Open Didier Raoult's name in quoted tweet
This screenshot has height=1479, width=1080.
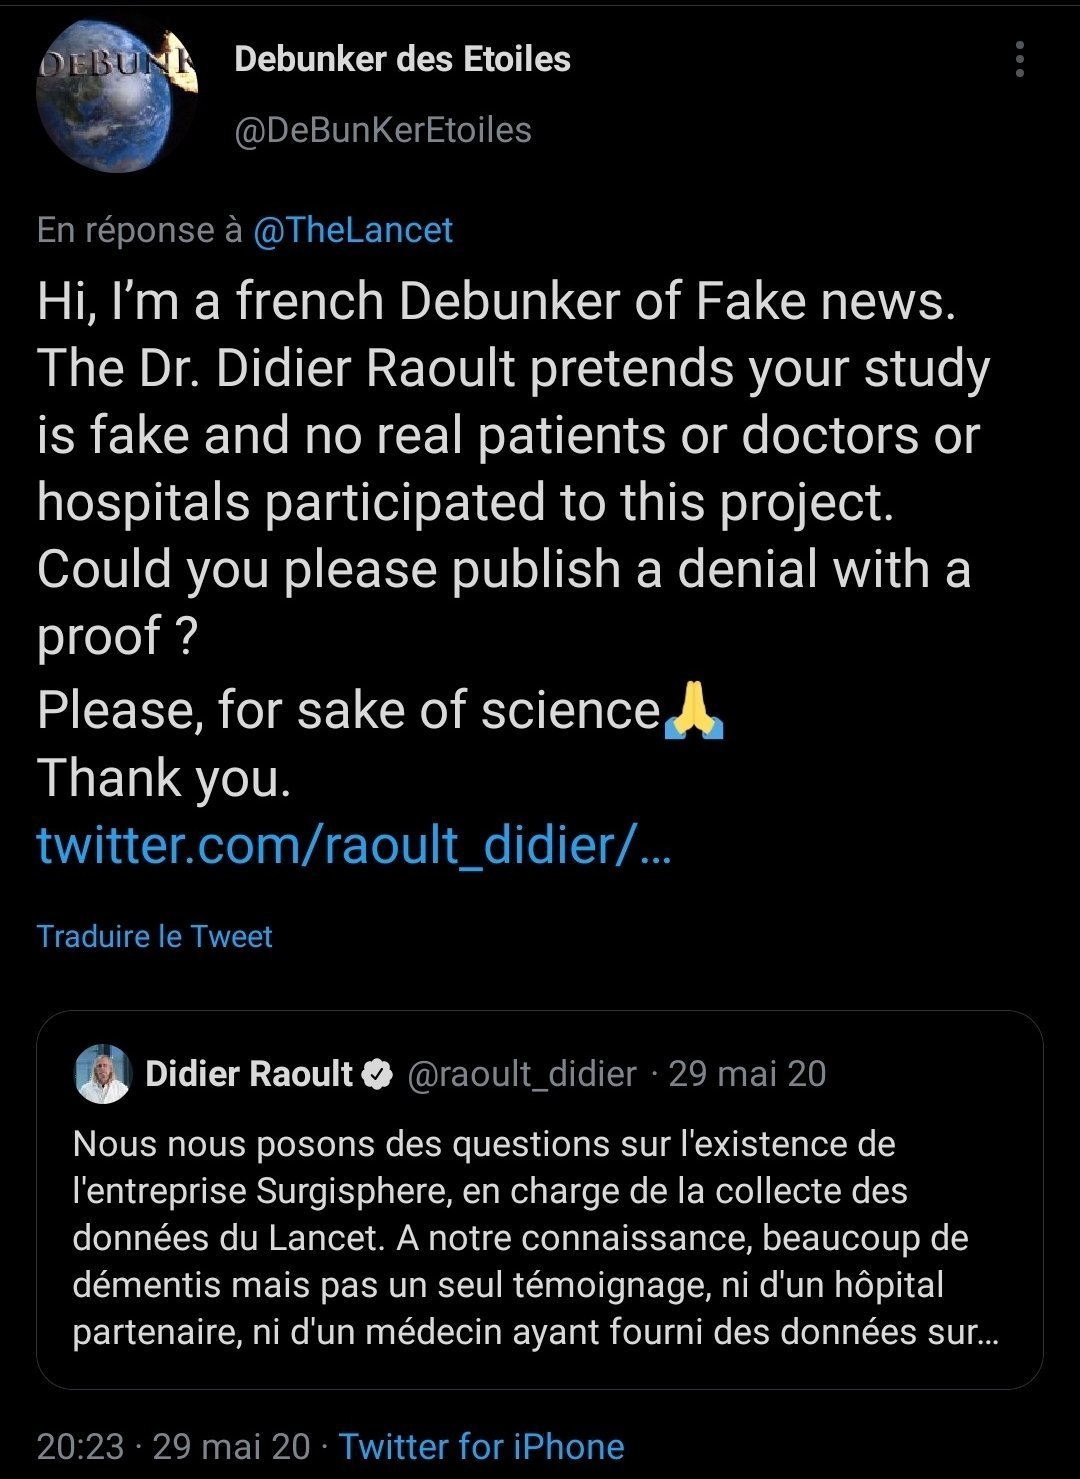coord(249,1074)
